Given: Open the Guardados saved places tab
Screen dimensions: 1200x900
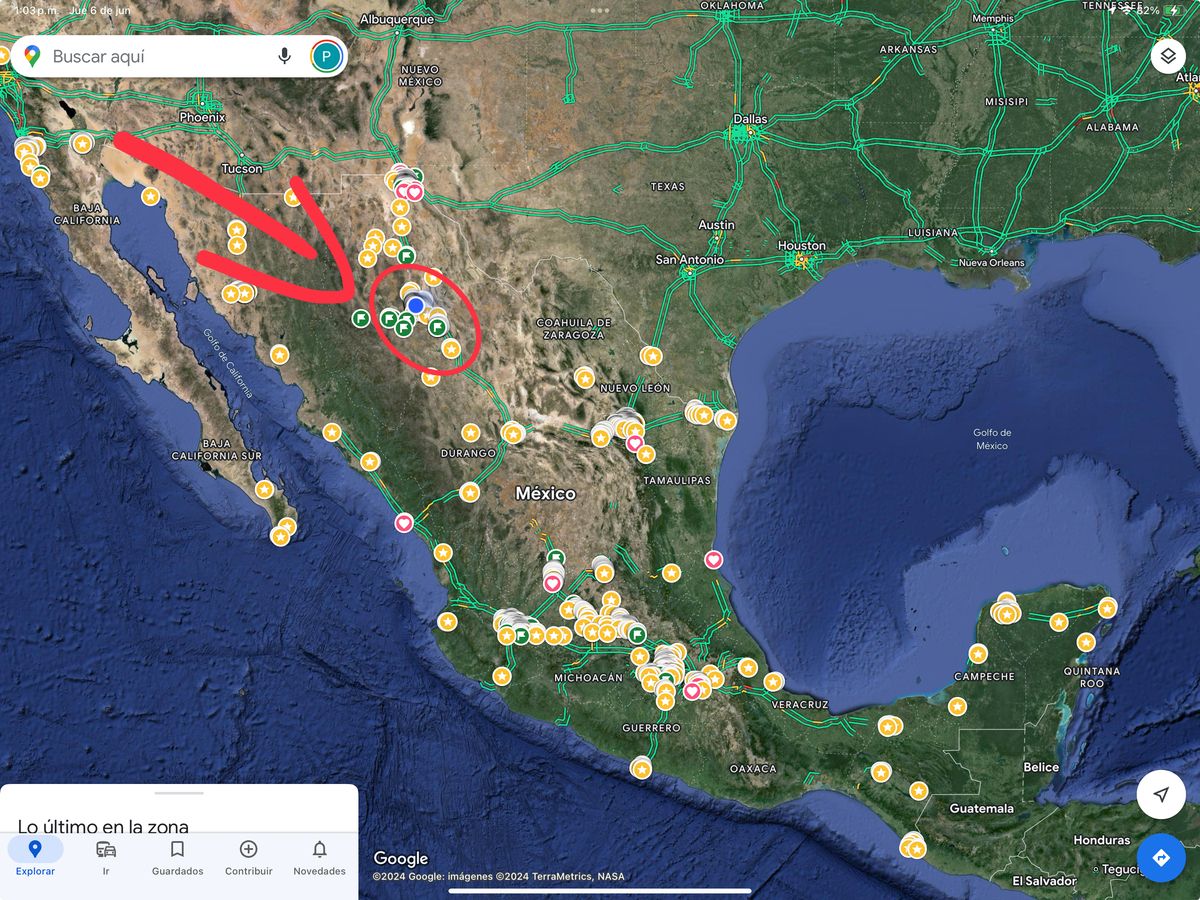Looking at the screenshot, I should coord(177,857).
